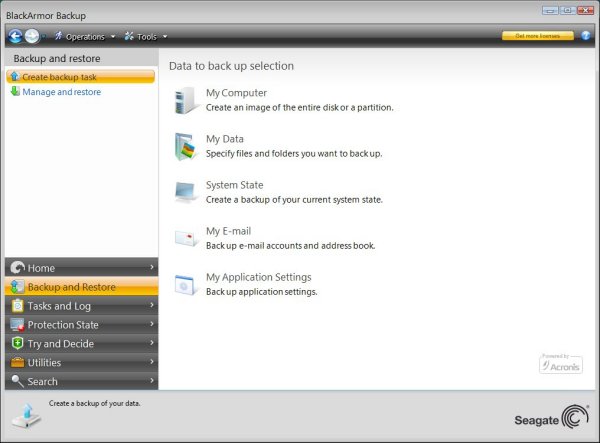The width and height of the screenshot is (600, 443).
Task: Click the My Application Settings window icon
Action: 186,285
